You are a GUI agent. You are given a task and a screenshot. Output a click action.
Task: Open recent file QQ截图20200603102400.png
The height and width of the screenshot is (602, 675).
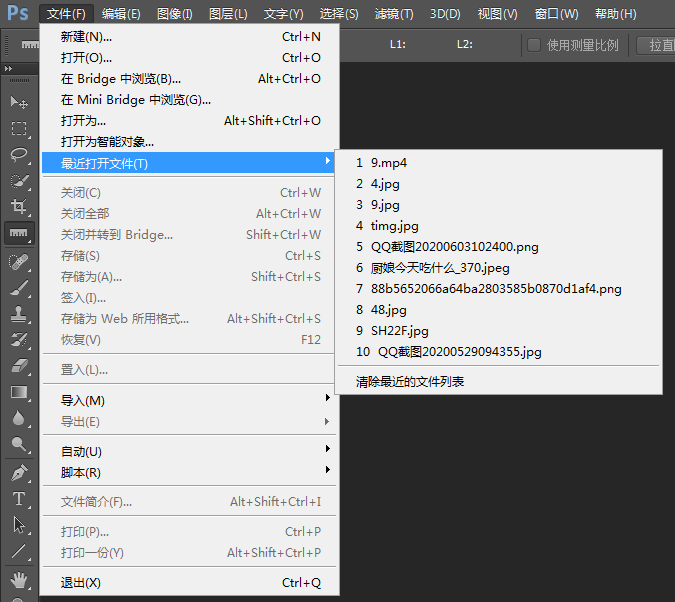click(499, 247)
